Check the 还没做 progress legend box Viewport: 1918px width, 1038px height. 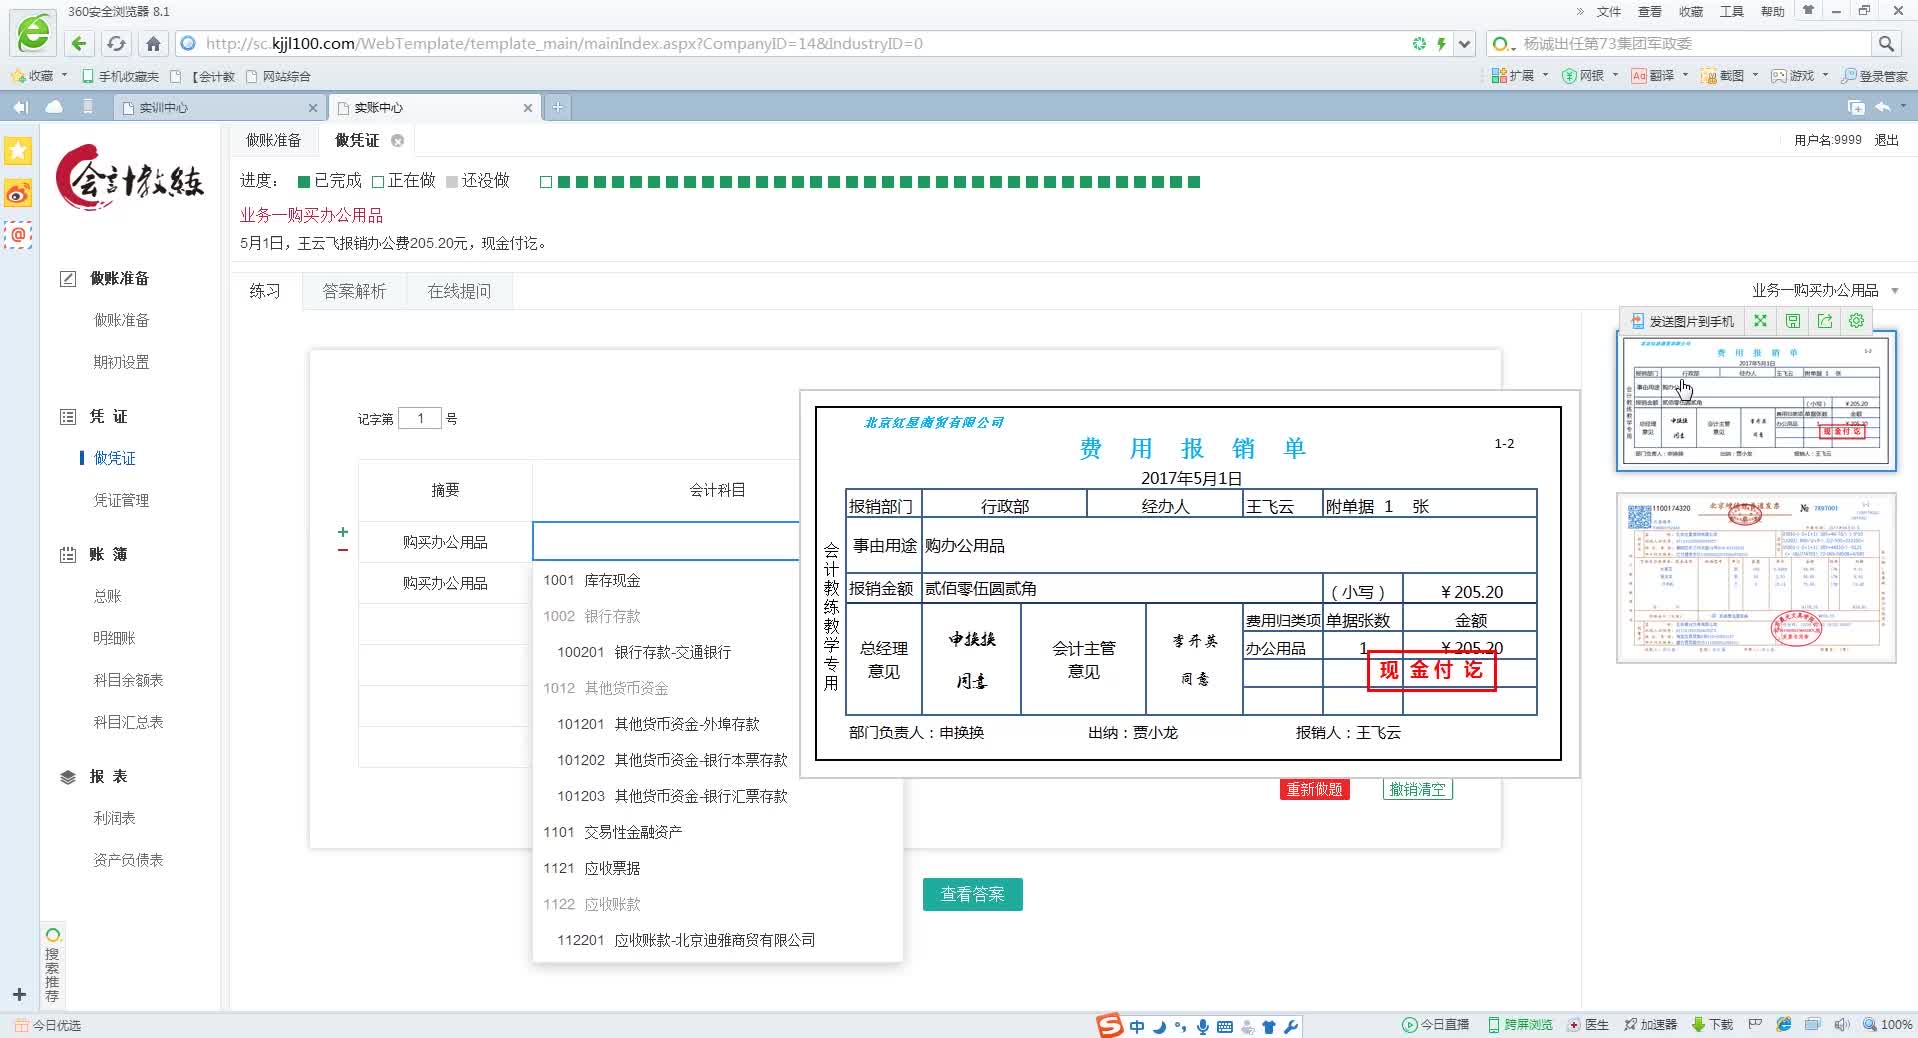tap(452, 181)
